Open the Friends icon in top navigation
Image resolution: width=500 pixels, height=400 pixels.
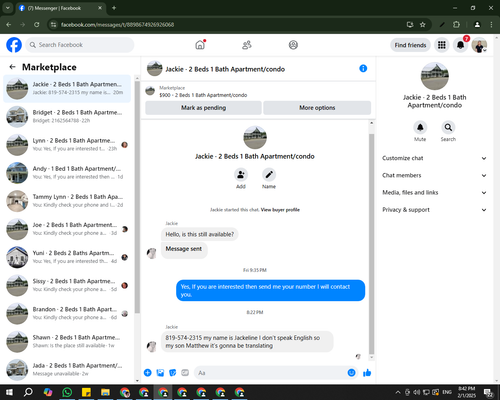point(247,45)
